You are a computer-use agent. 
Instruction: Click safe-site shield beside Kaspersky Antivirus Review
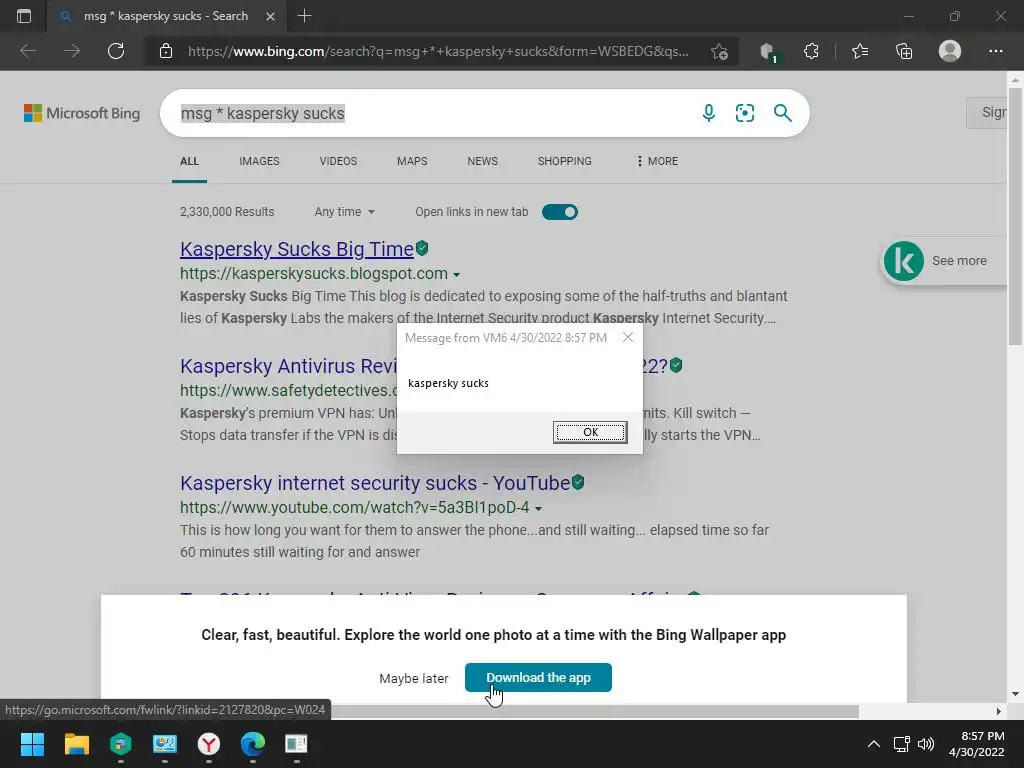pos(677,365)
